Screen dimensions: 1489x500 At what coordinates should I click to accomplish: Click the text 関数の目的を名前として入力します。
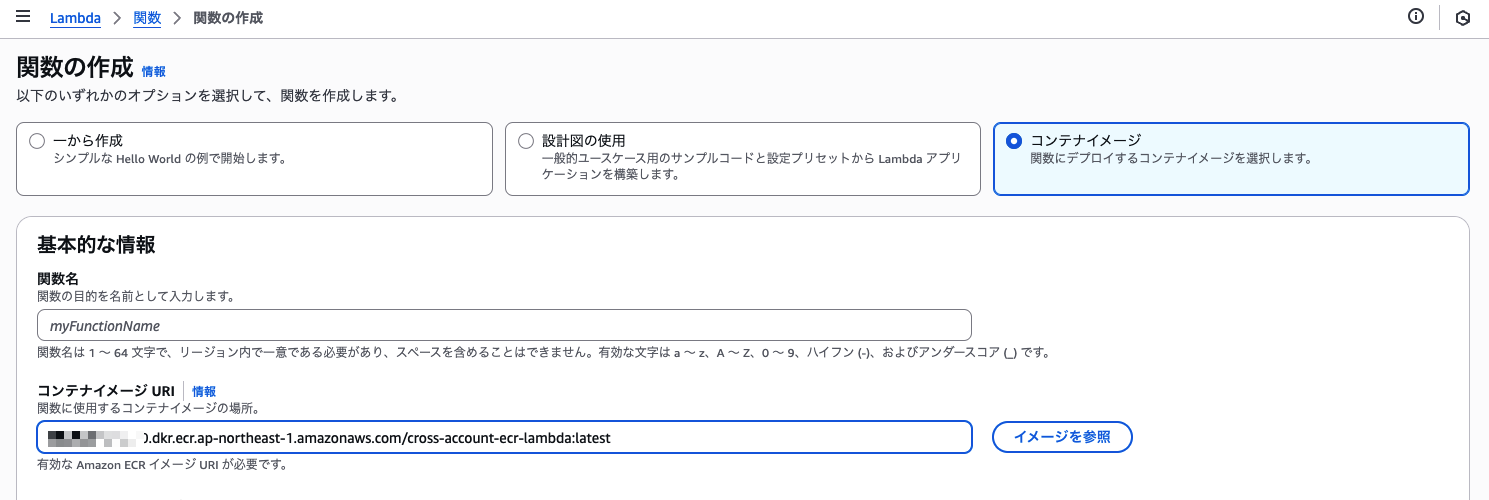(136, 296)
